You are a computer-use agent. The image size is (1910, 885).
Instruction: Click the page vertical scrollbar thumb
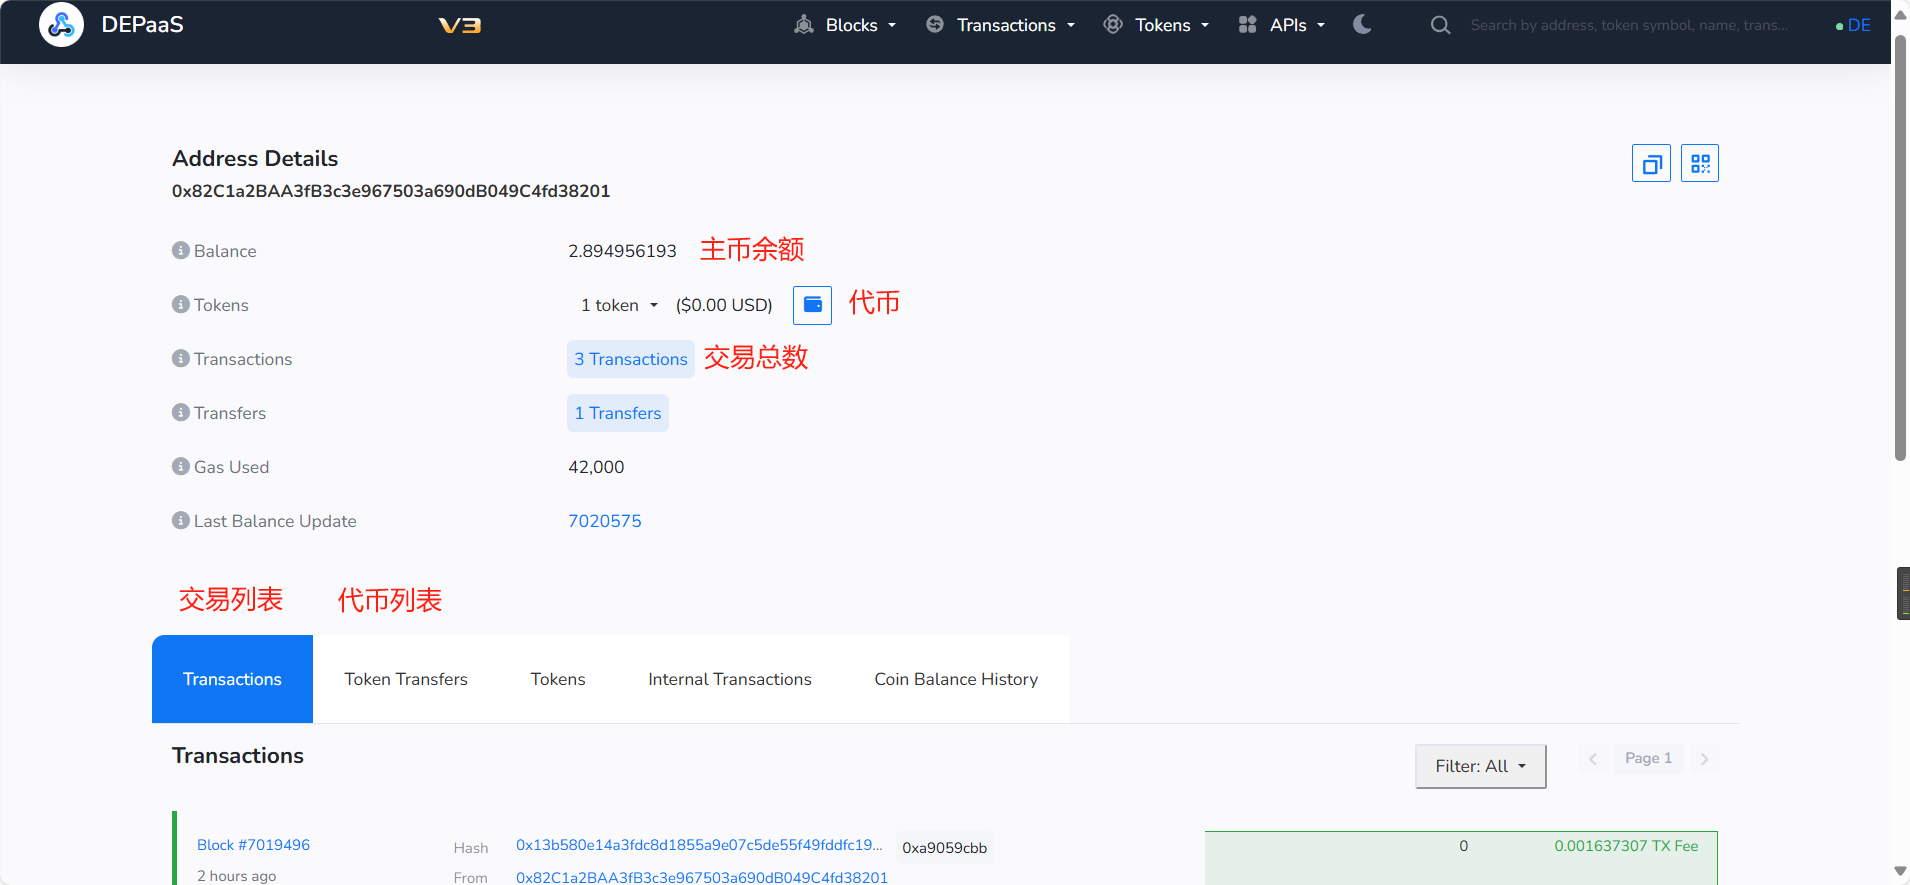[1900, 250]
